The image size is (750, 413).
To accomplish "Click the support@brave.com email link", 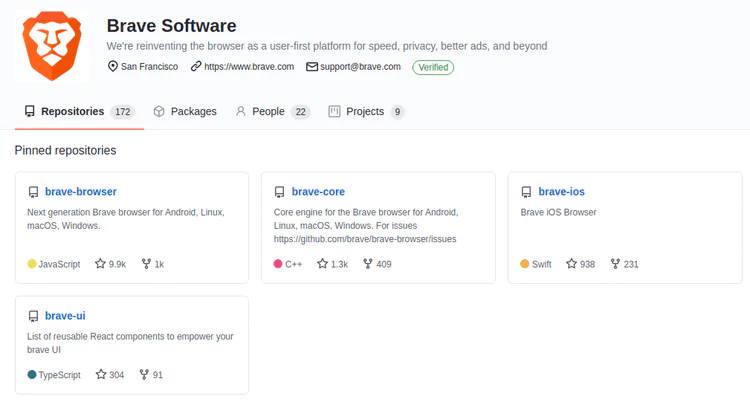I will tap(360, 67).
